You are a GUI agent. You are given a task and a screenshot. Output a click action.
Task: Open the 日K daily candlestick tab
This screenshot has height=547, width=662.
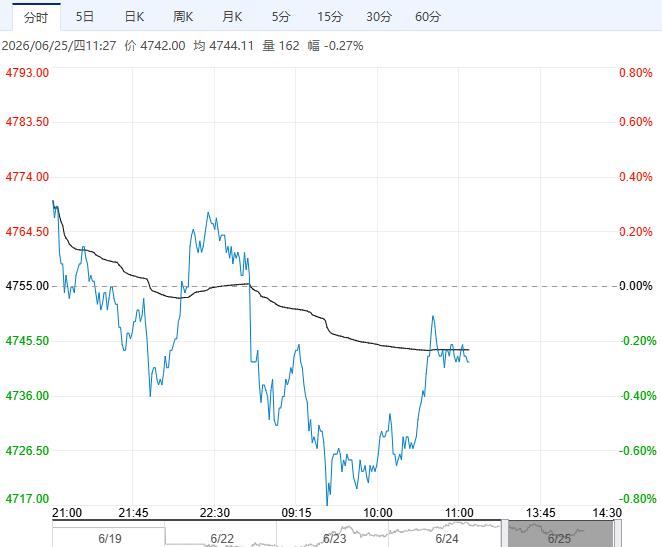click(x=134, y=17)
